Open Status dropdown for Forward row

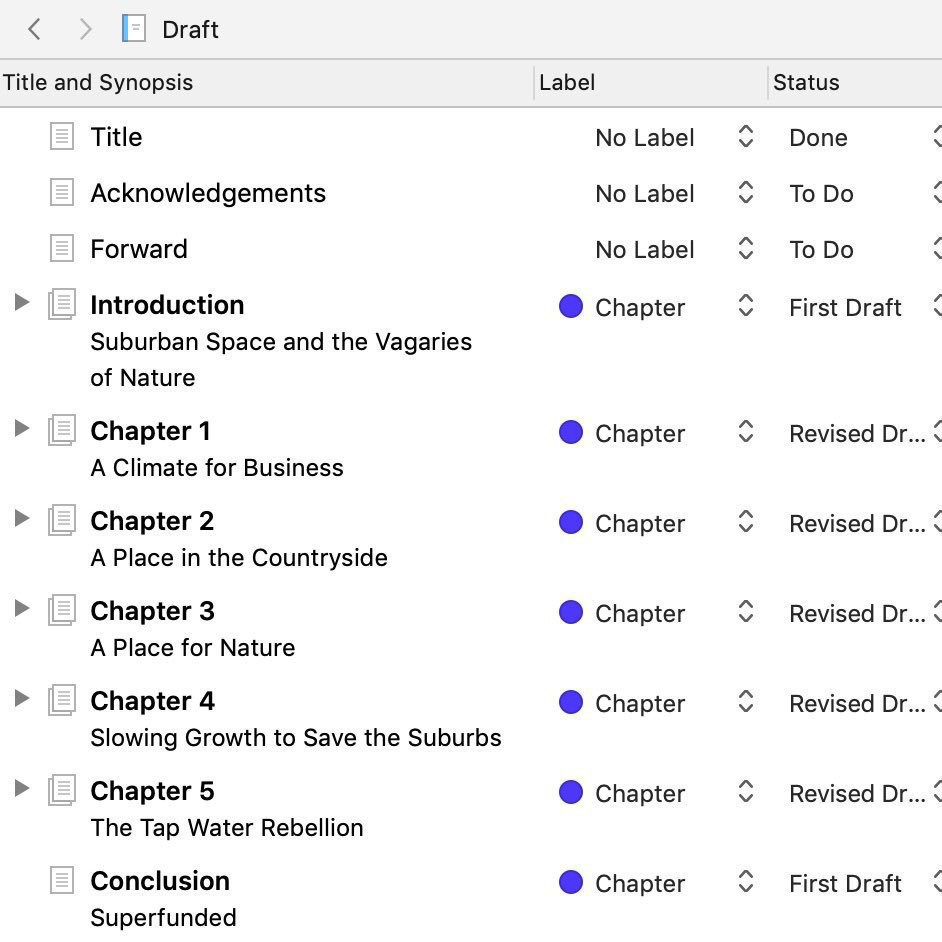click(x=936, y=249)
